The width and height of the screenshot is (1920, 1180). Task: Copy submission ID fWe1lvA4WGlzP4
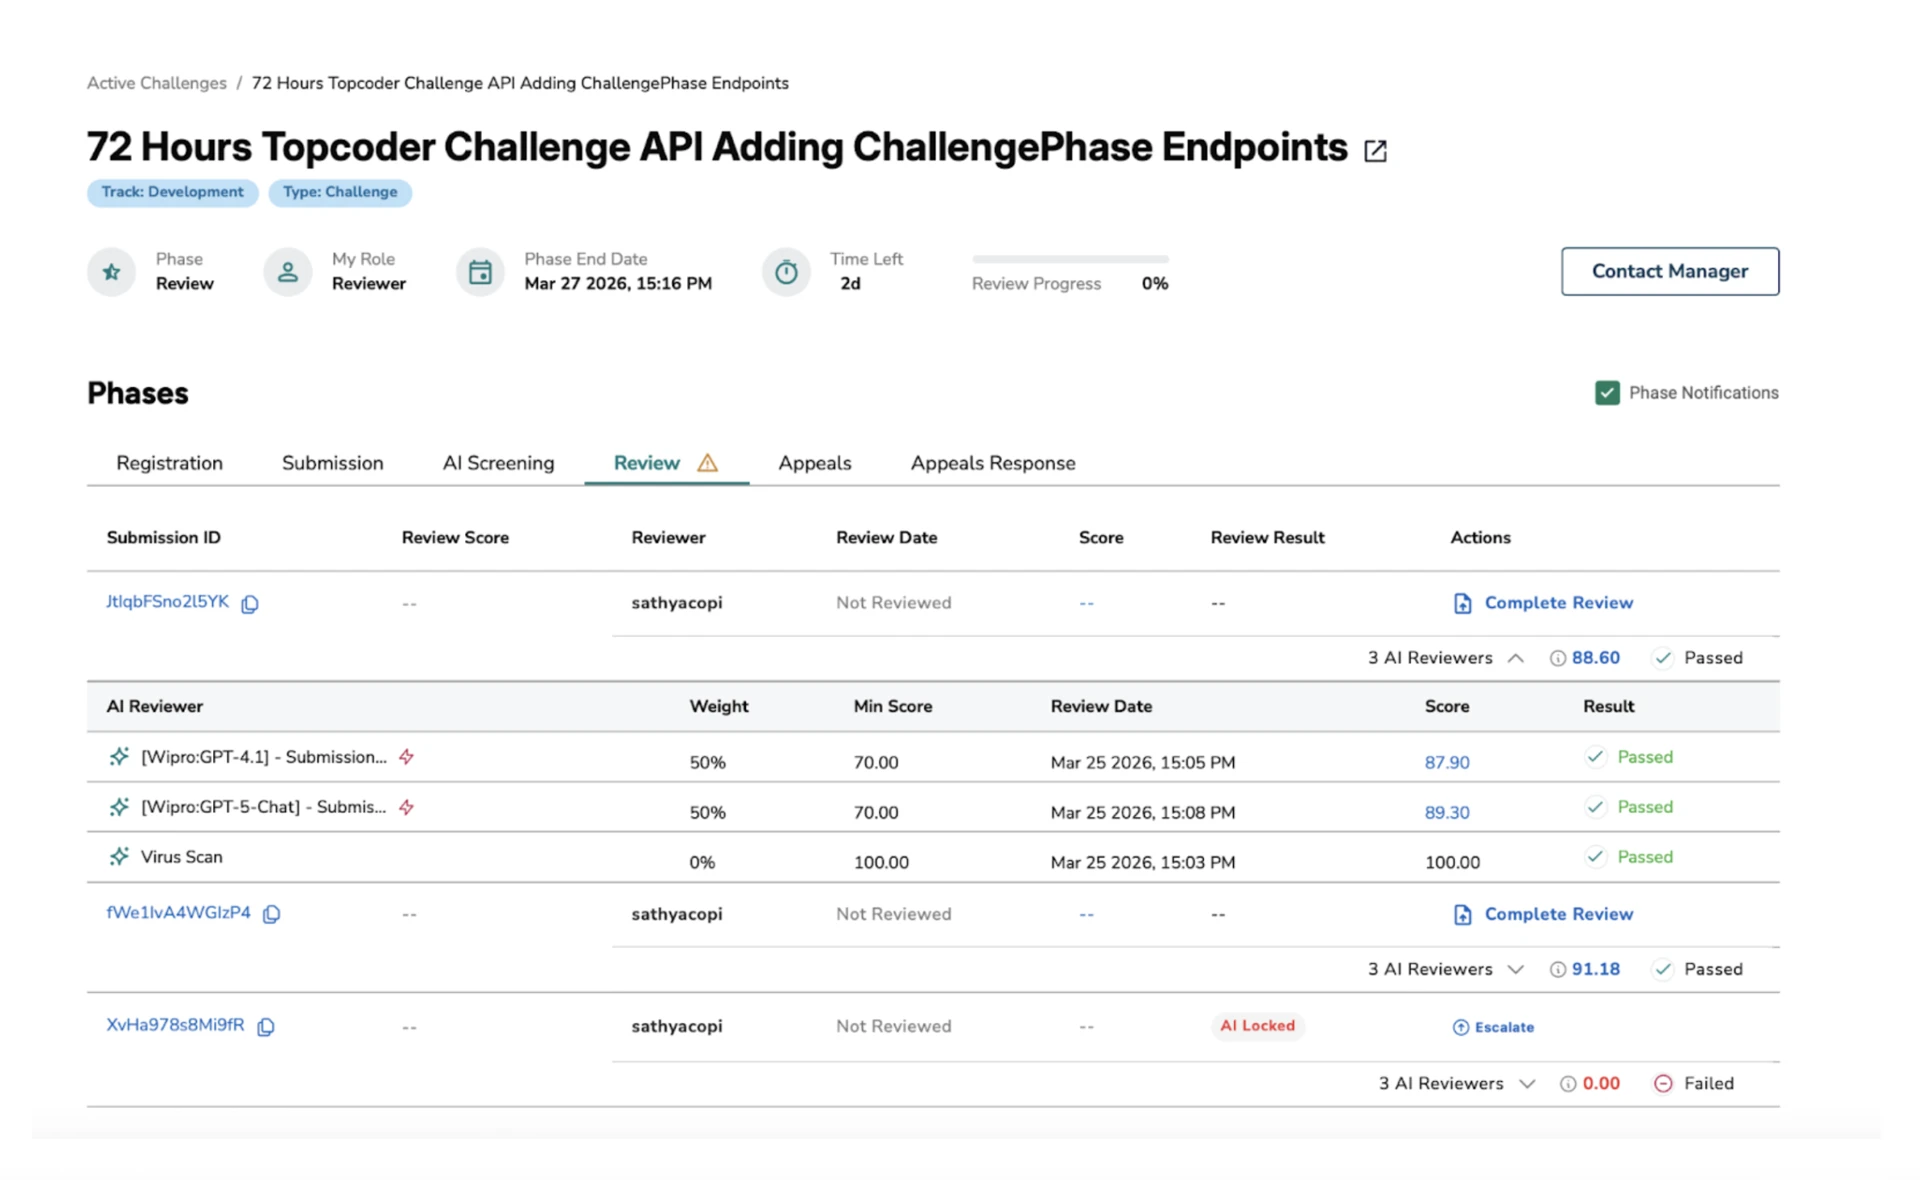[271, 914]
